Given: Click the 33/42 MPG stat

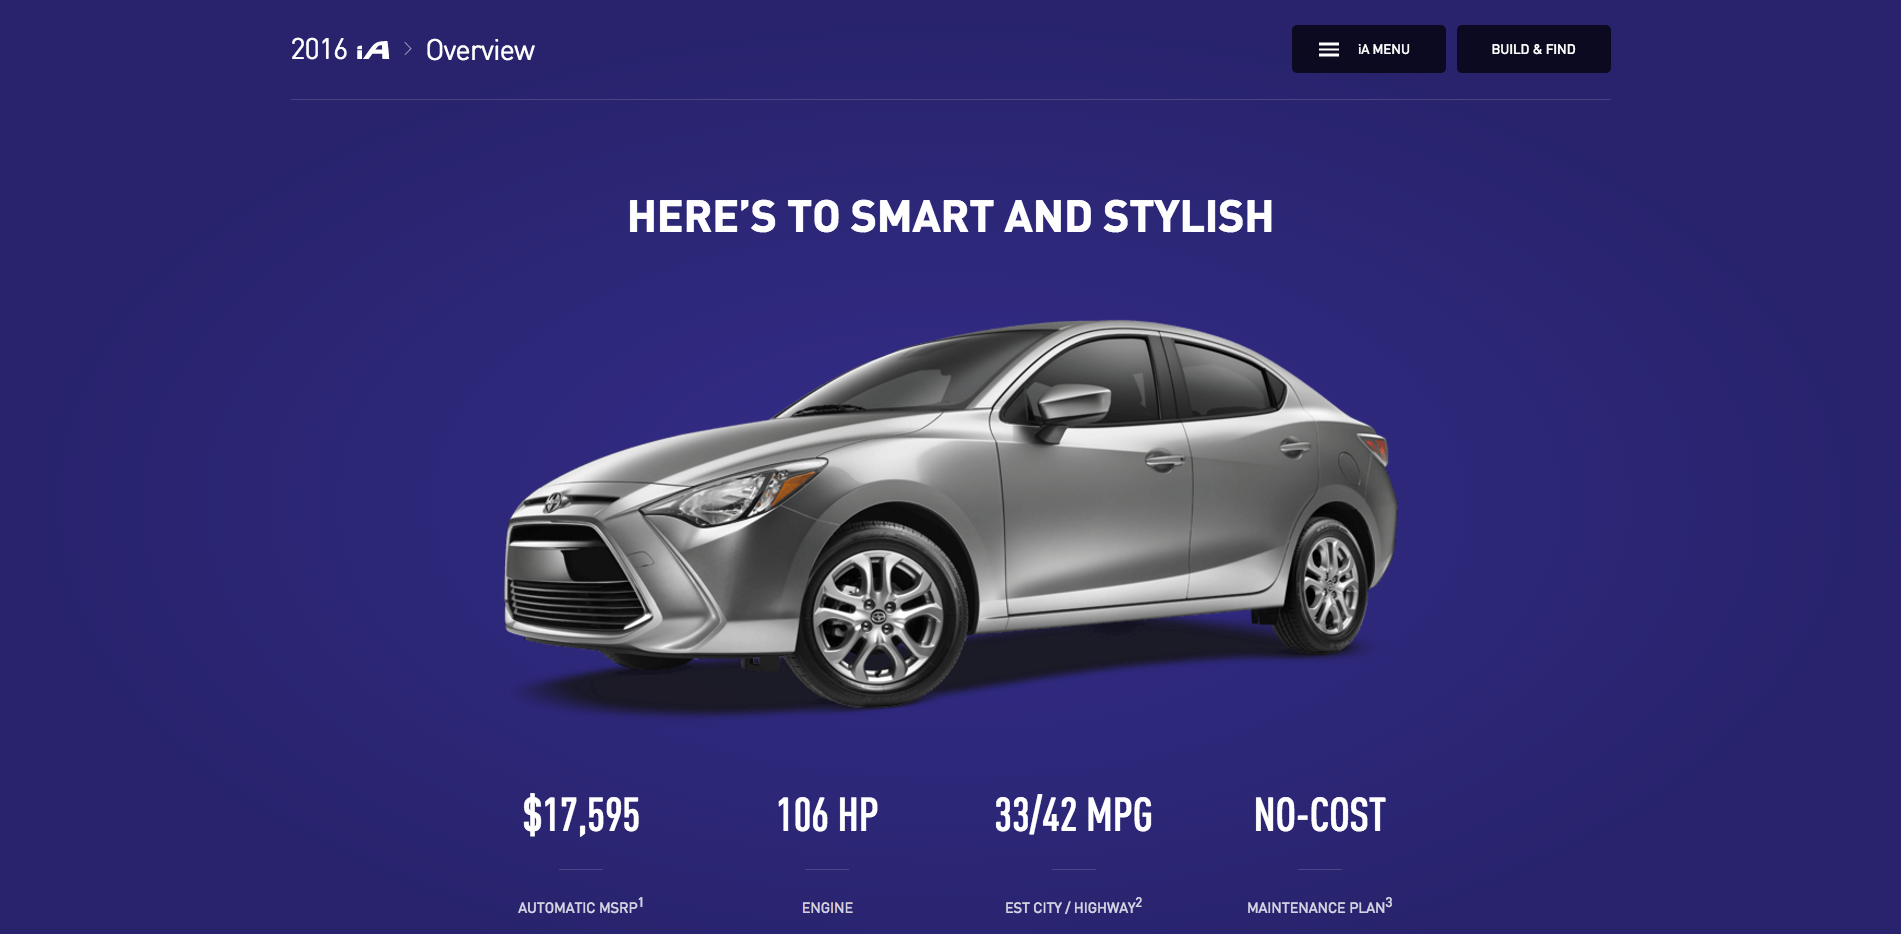Looking at the screenshot, I should [1073, 815].
